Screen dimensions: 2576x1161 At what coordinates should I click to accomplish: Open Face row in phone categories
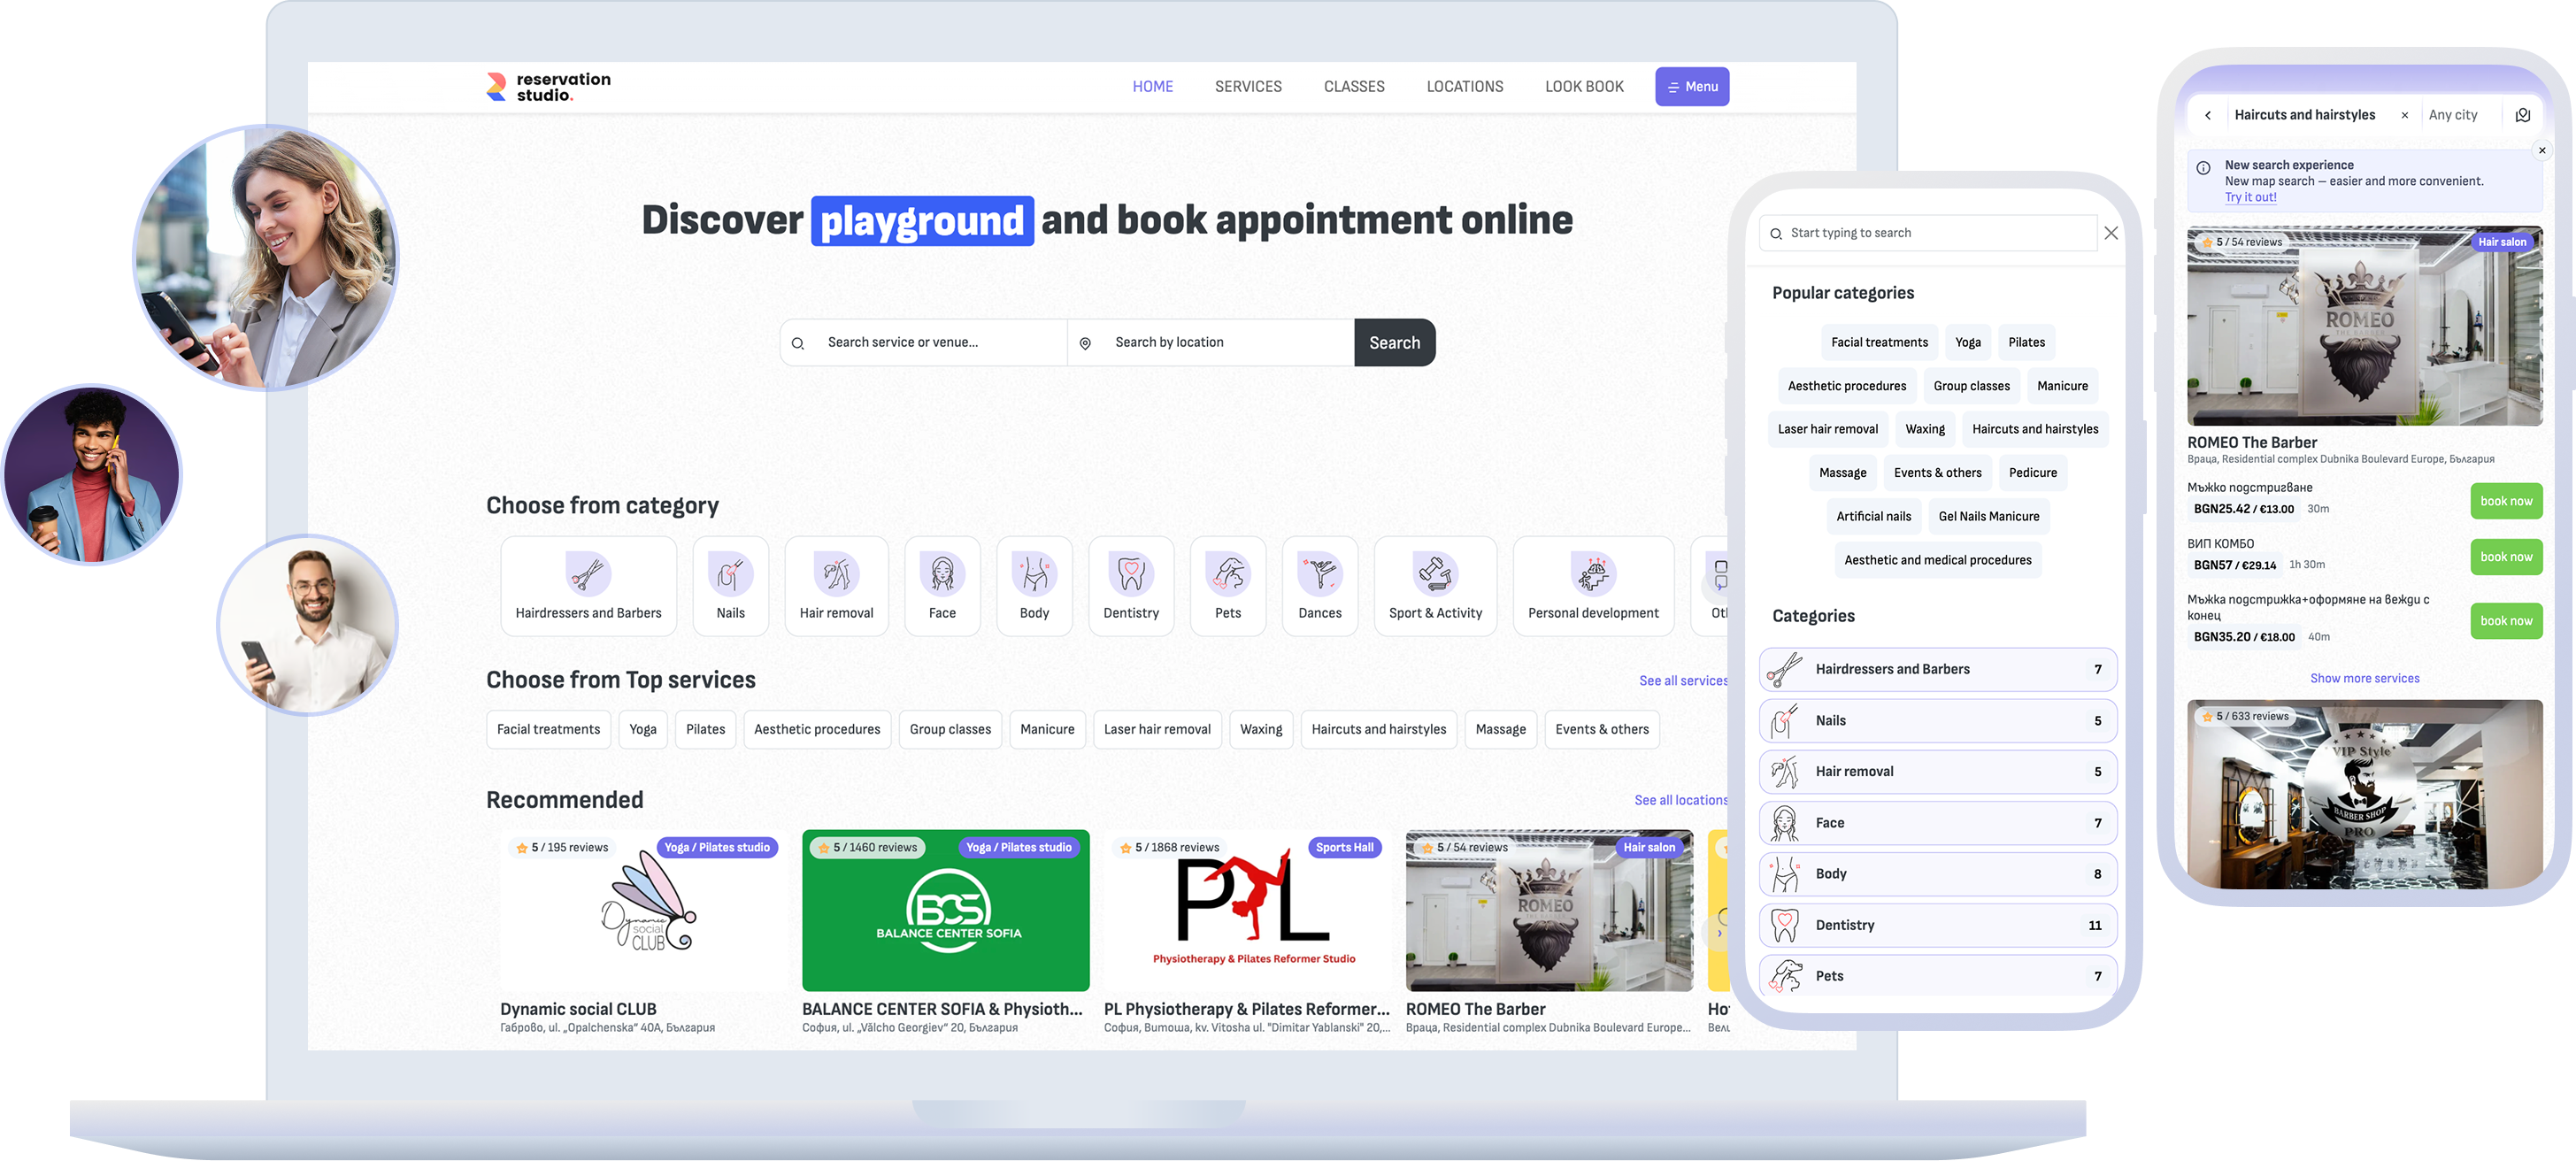(x=1937, y=822)
